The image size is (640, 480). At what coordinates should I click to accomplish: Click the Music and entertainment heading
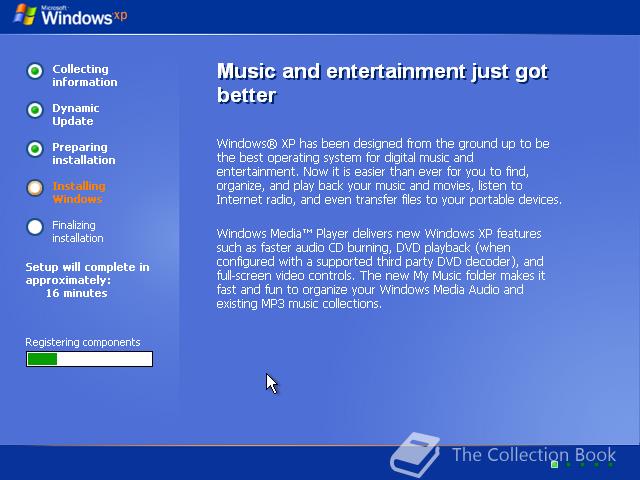[382, 83]
